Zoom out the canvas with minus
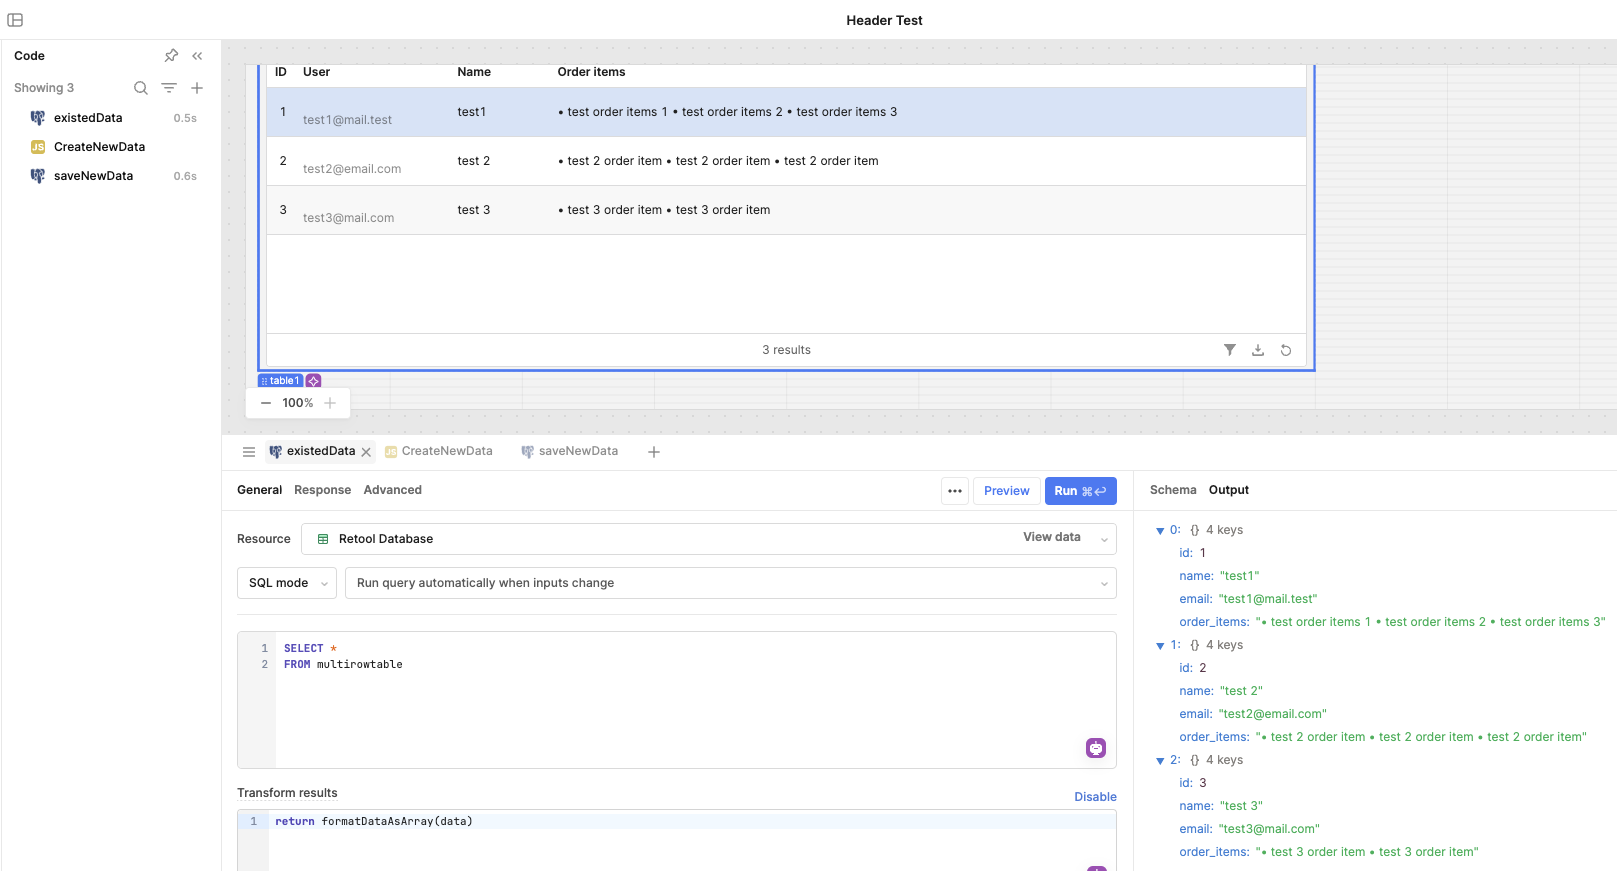The width and height of the screenshot is (1617, 871). click(x=266, y=403)
